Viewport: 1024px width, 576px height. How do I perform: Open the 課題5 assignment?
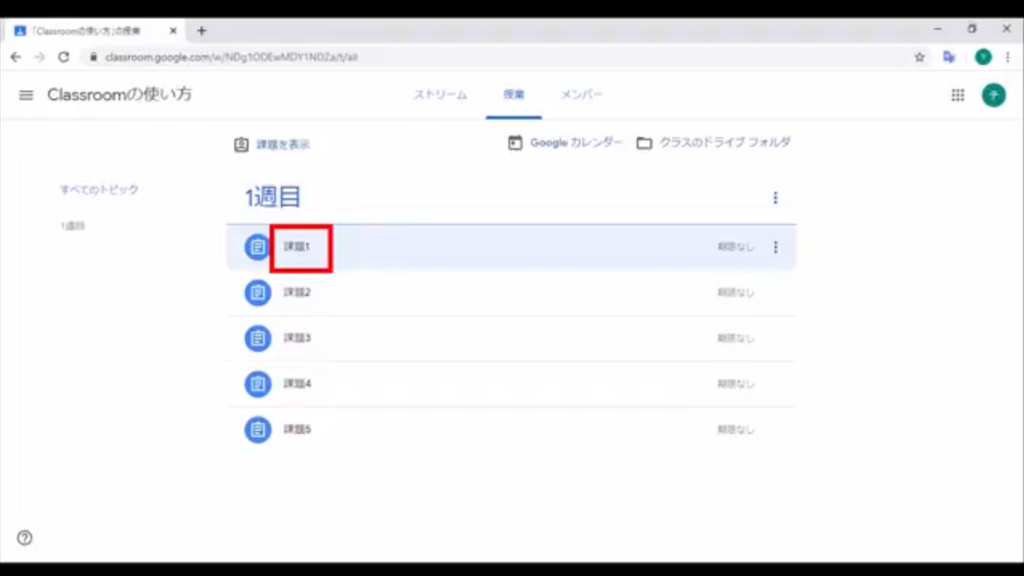click(x=297, y=430)
